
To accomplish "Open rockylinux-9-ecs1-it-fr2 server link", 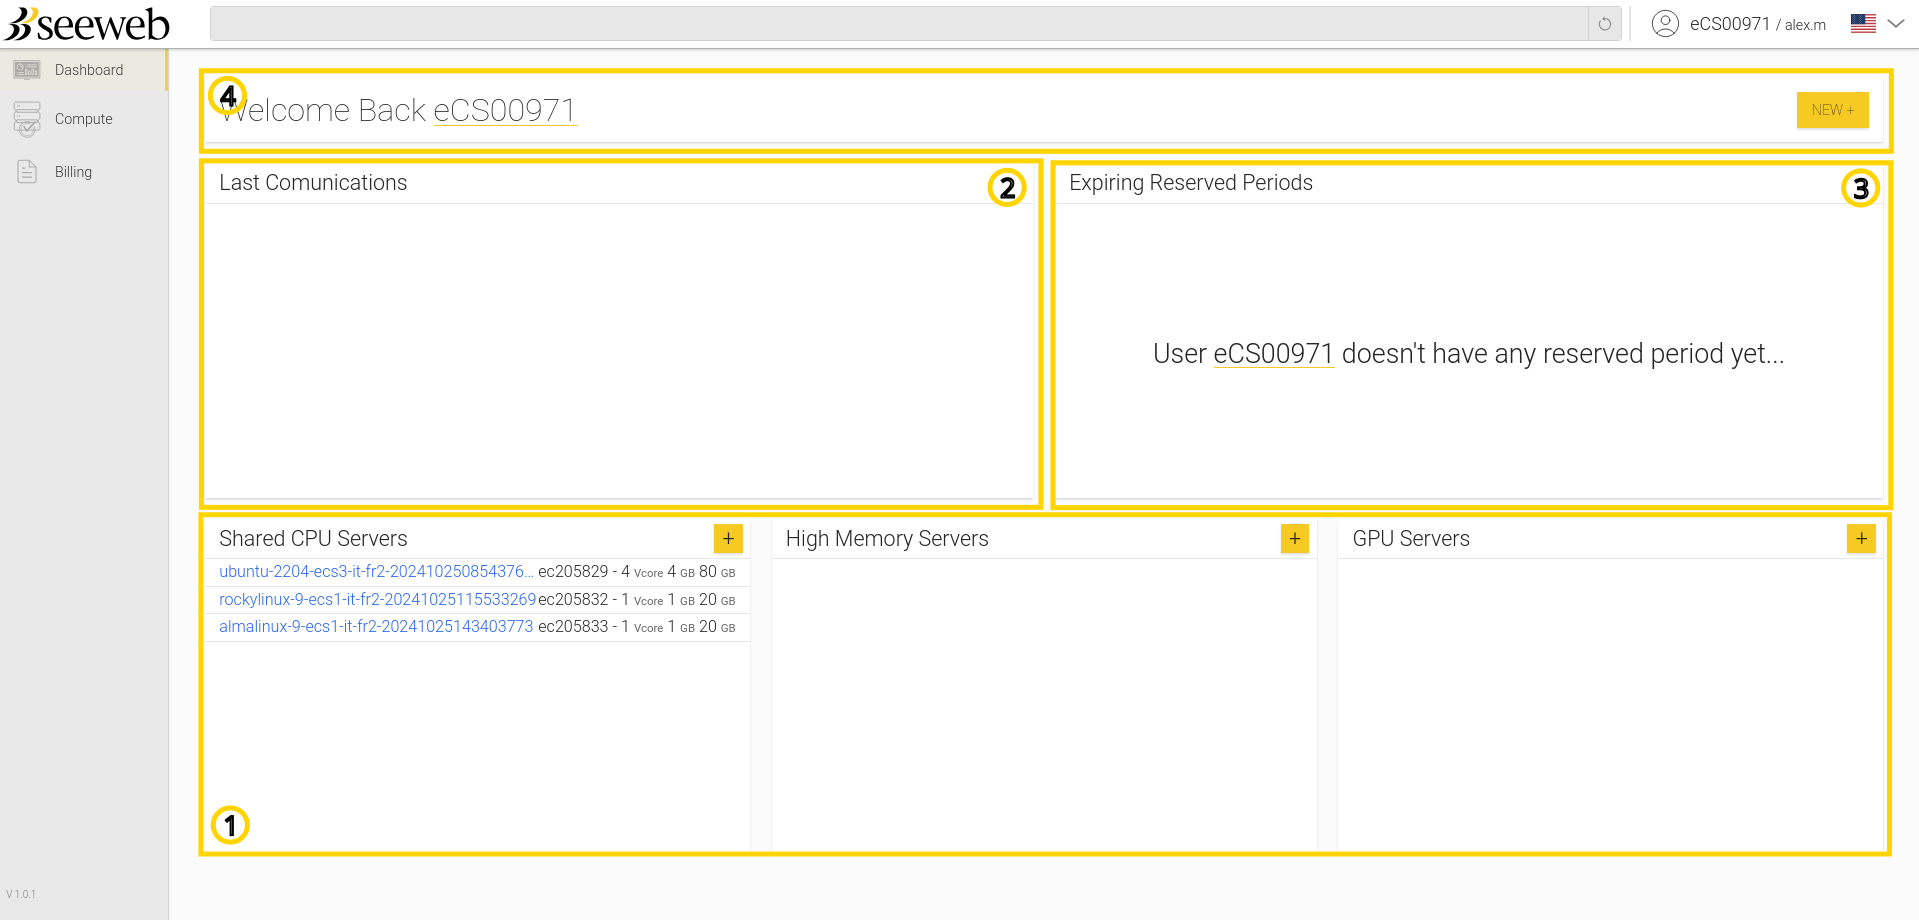I will point(378,599).
